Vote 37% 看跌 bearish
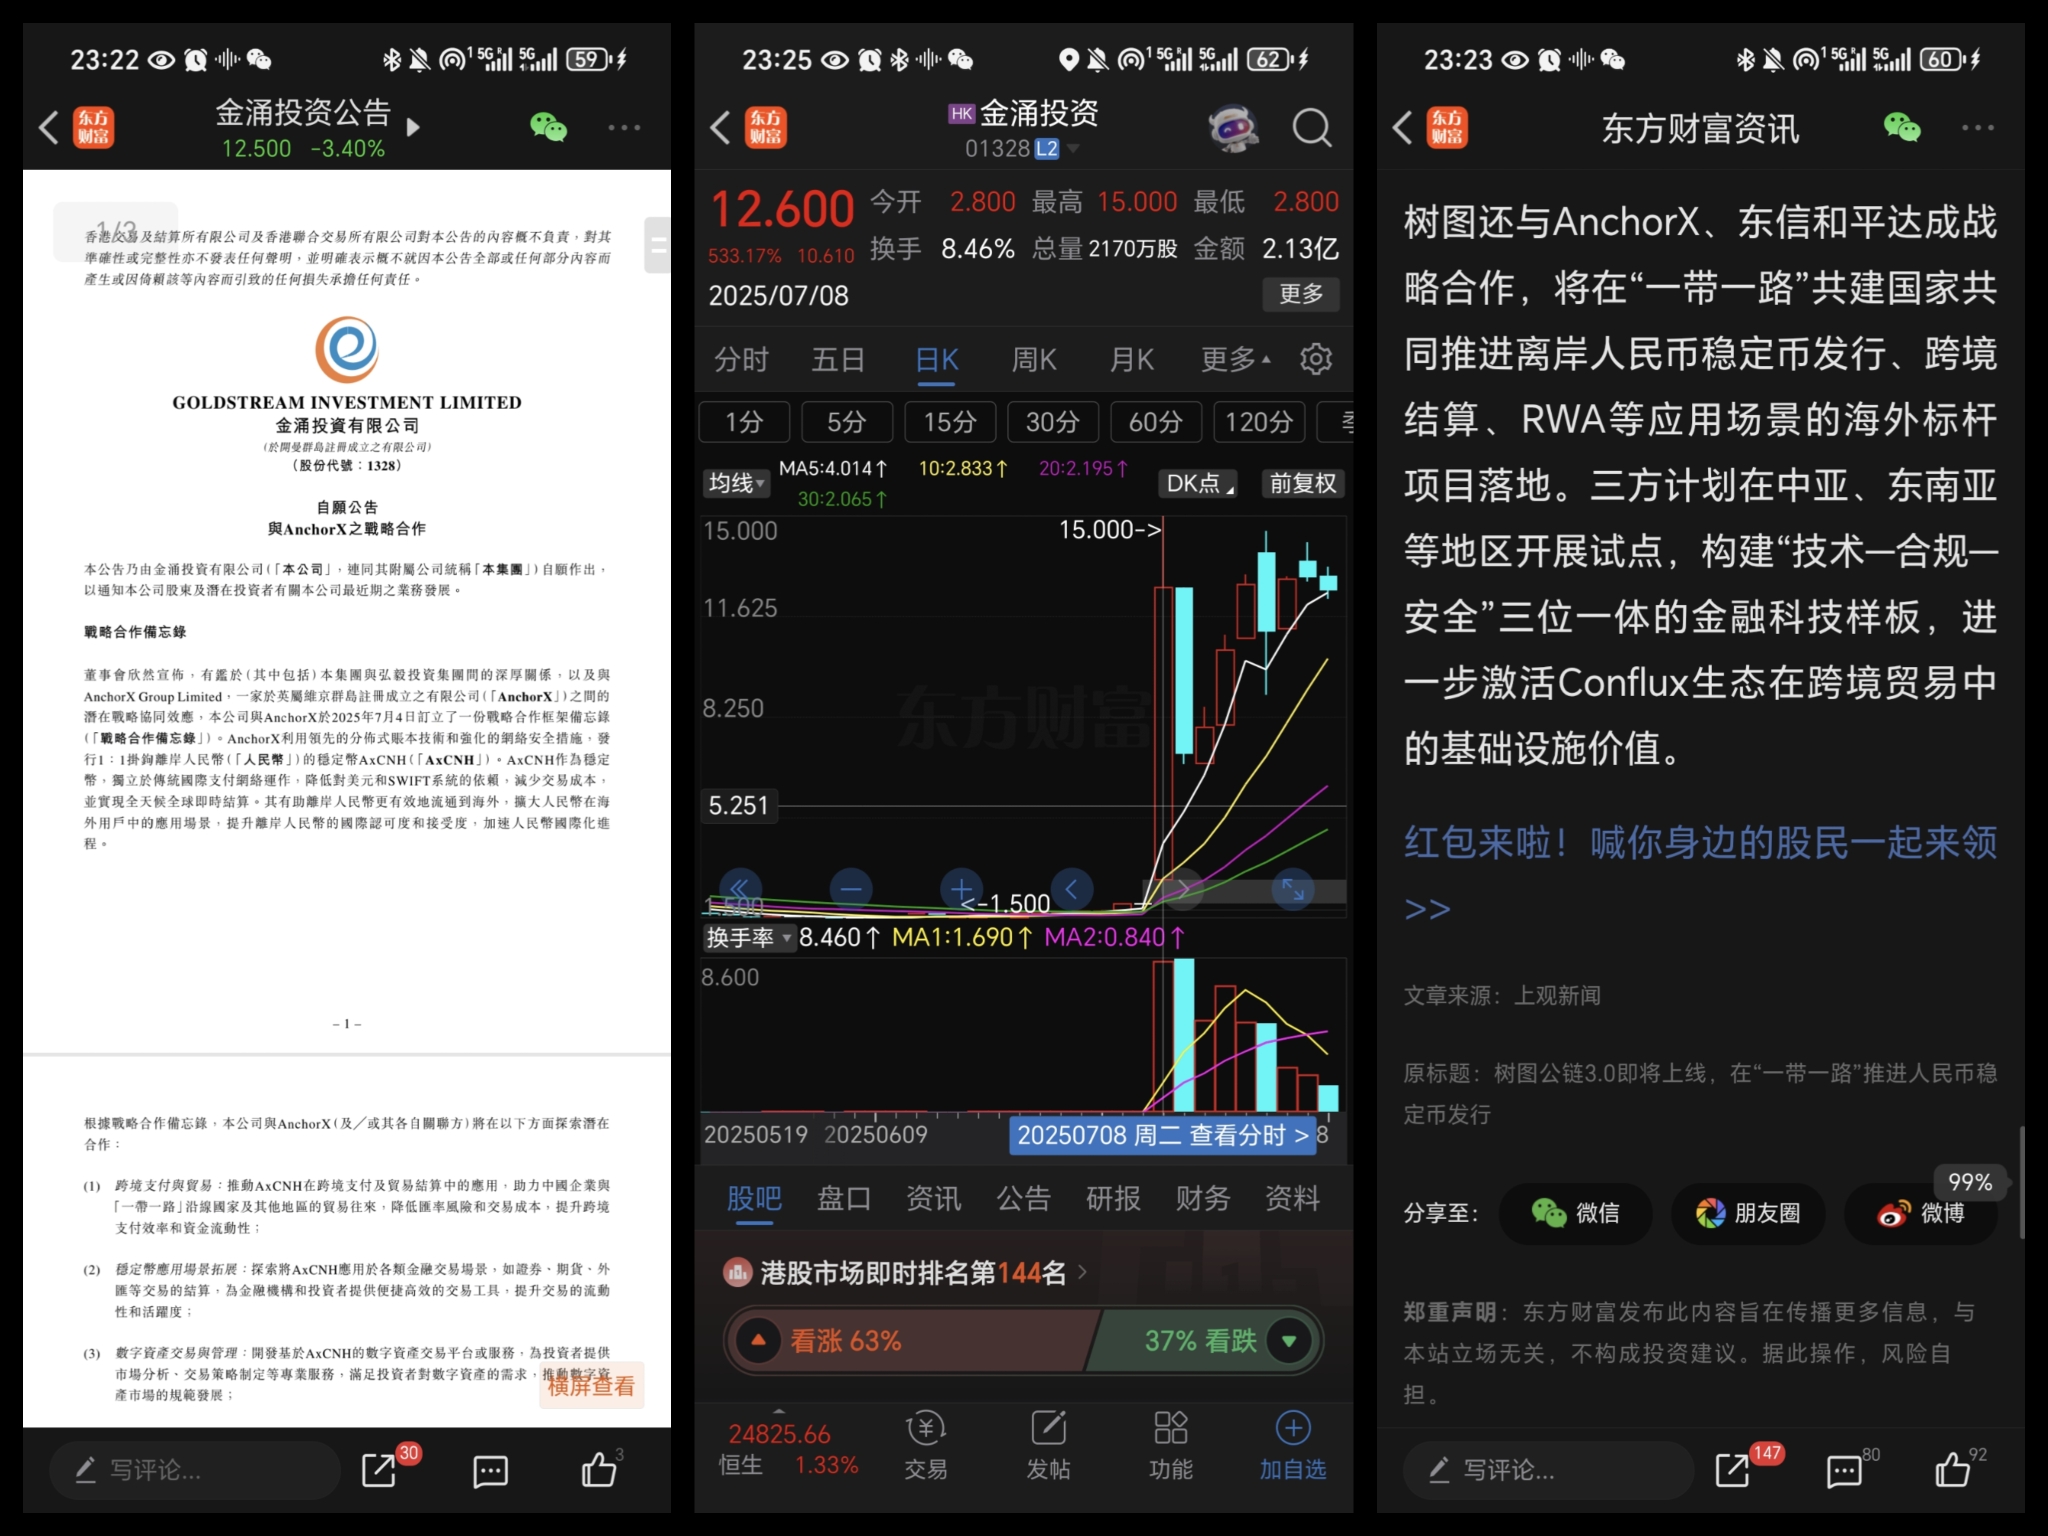The height and width of the screenshot is (1536, 2048). 1205,1340
